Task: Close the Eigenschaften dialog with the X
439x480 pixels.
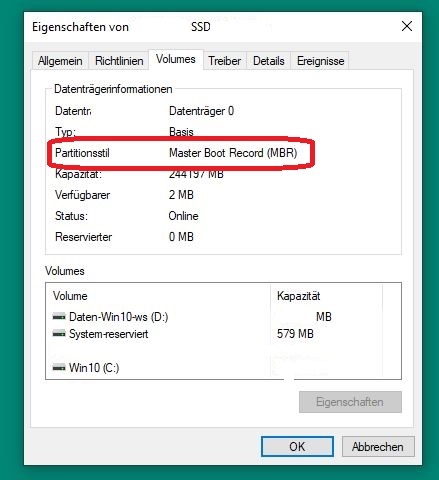Action: pos(407,26)
